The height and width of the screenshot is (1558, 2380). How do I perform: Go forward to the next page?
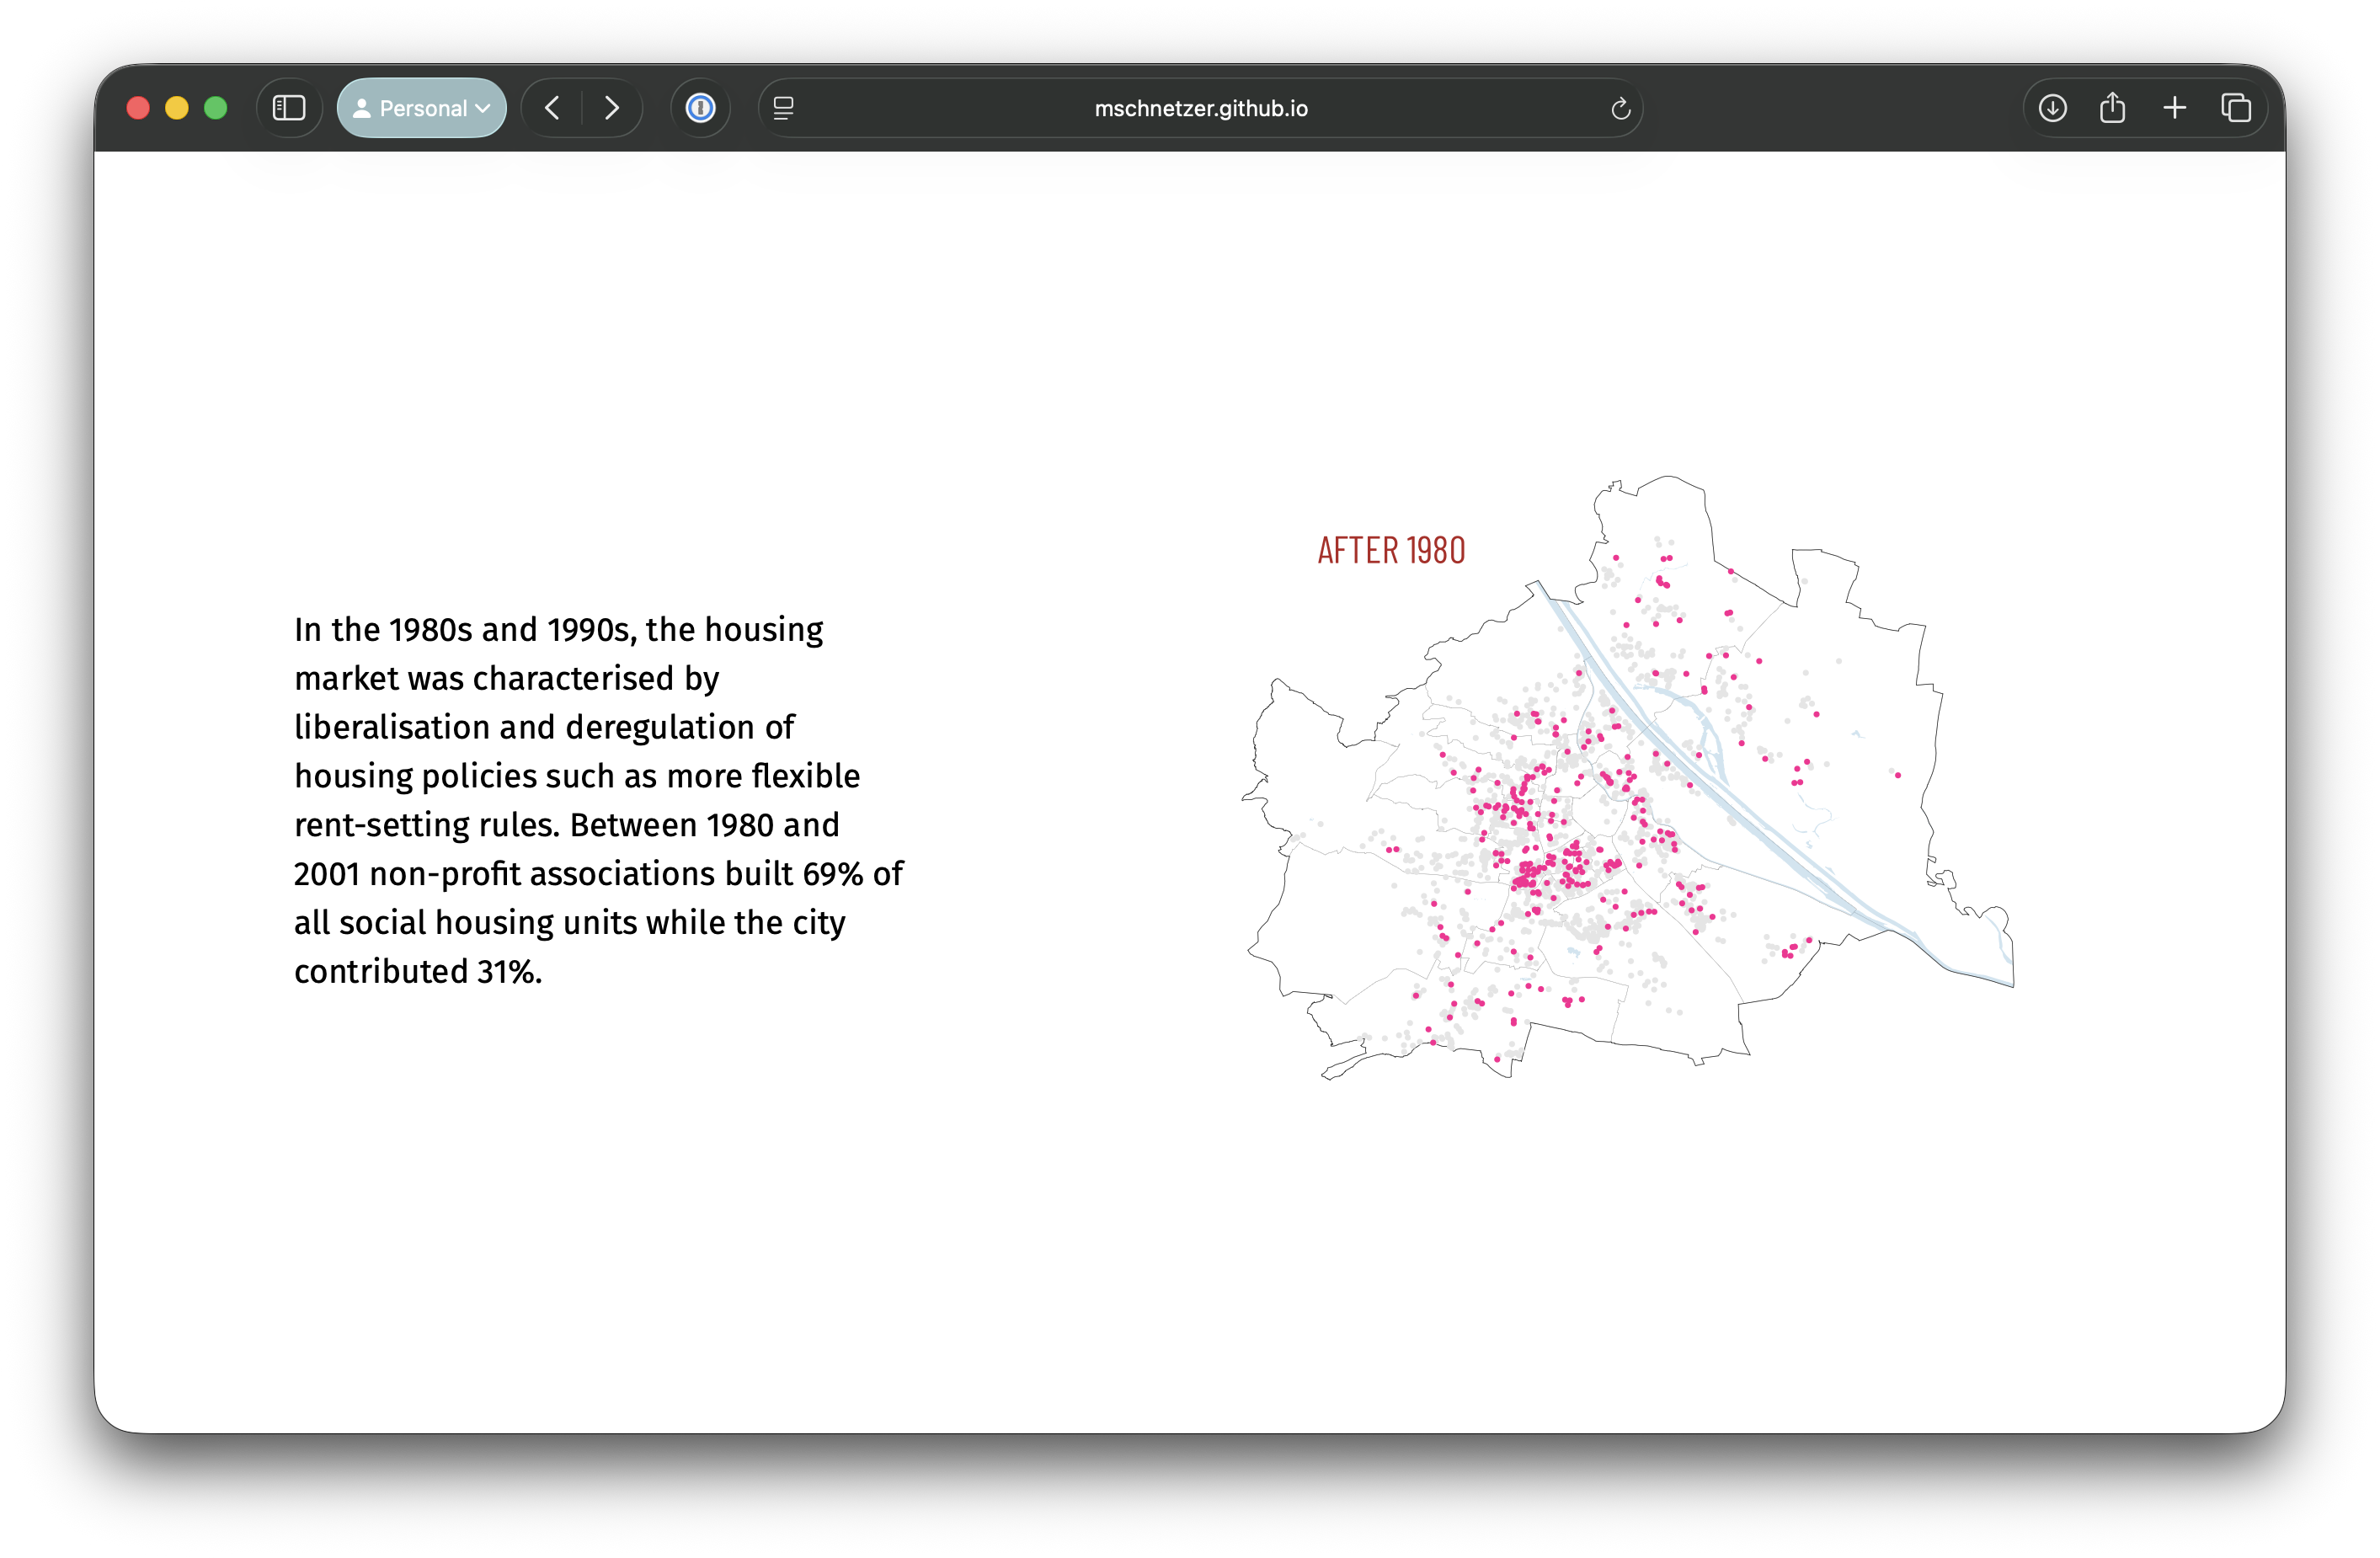[612, 108]
